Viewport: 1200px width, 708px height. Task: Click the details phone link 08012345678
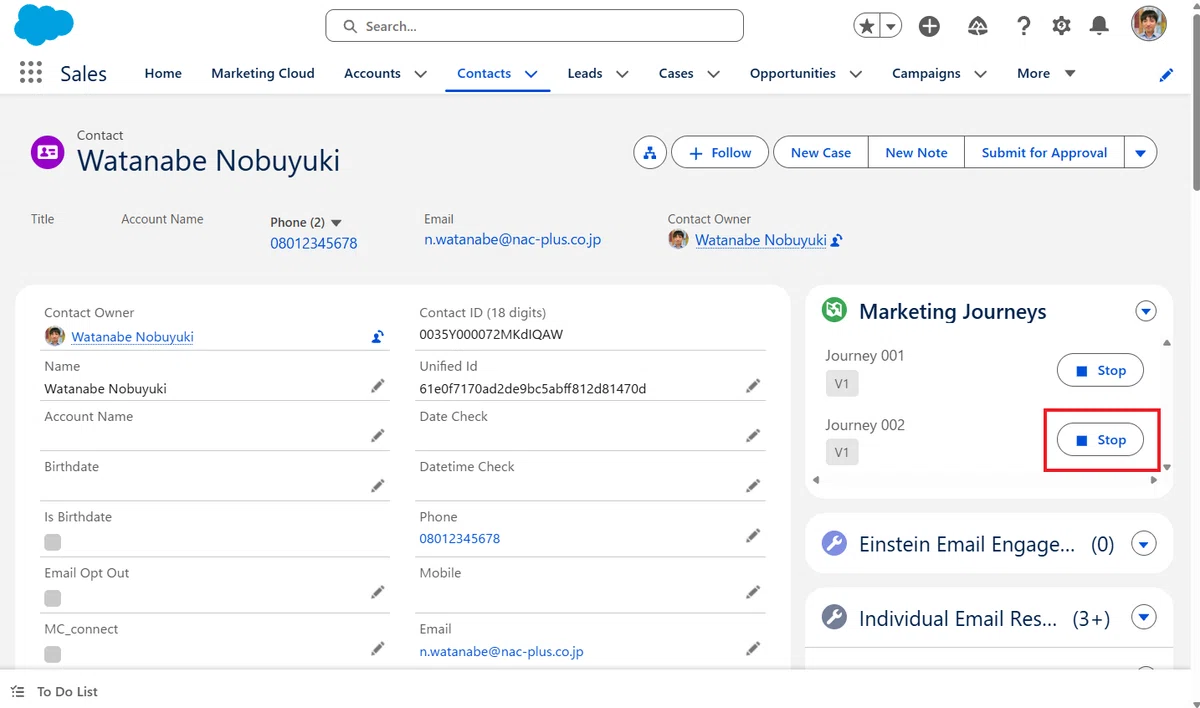(x=460, y=538)
